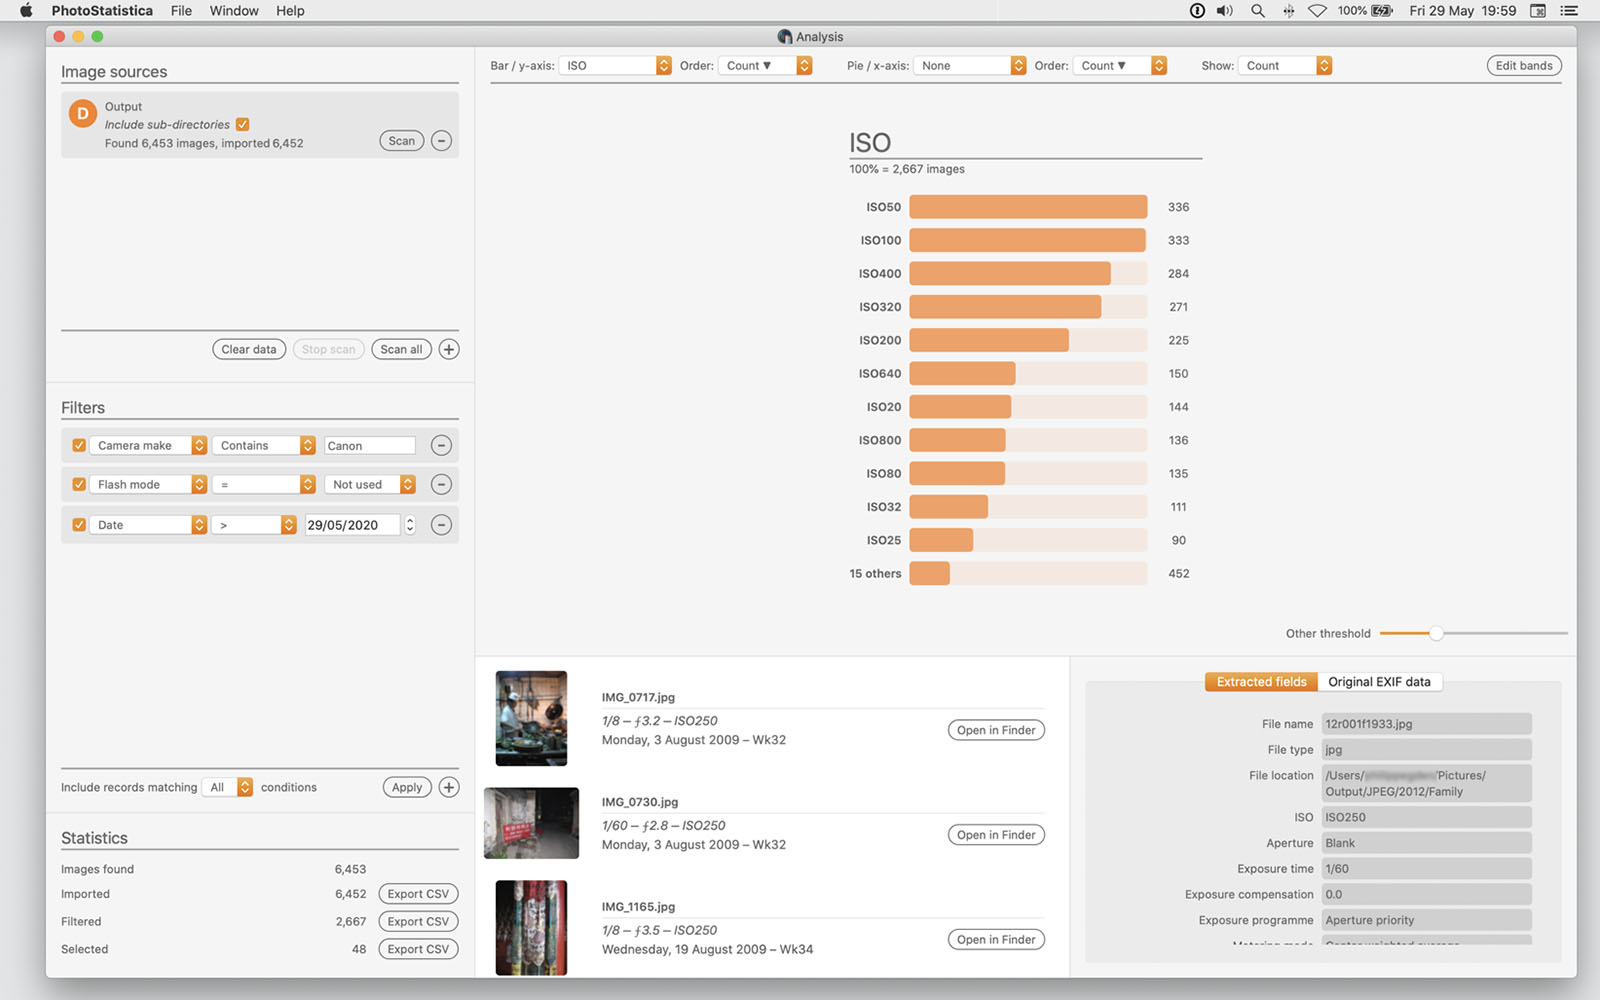Open the Contains operator dropdown
Screen dimensions: 1600x1000
tap(264, 445)
